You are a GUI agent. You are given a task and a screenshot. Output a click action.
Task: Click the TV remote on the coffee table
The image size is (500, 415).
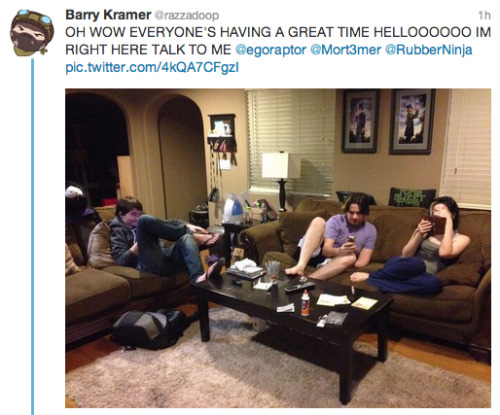[300, 286]
